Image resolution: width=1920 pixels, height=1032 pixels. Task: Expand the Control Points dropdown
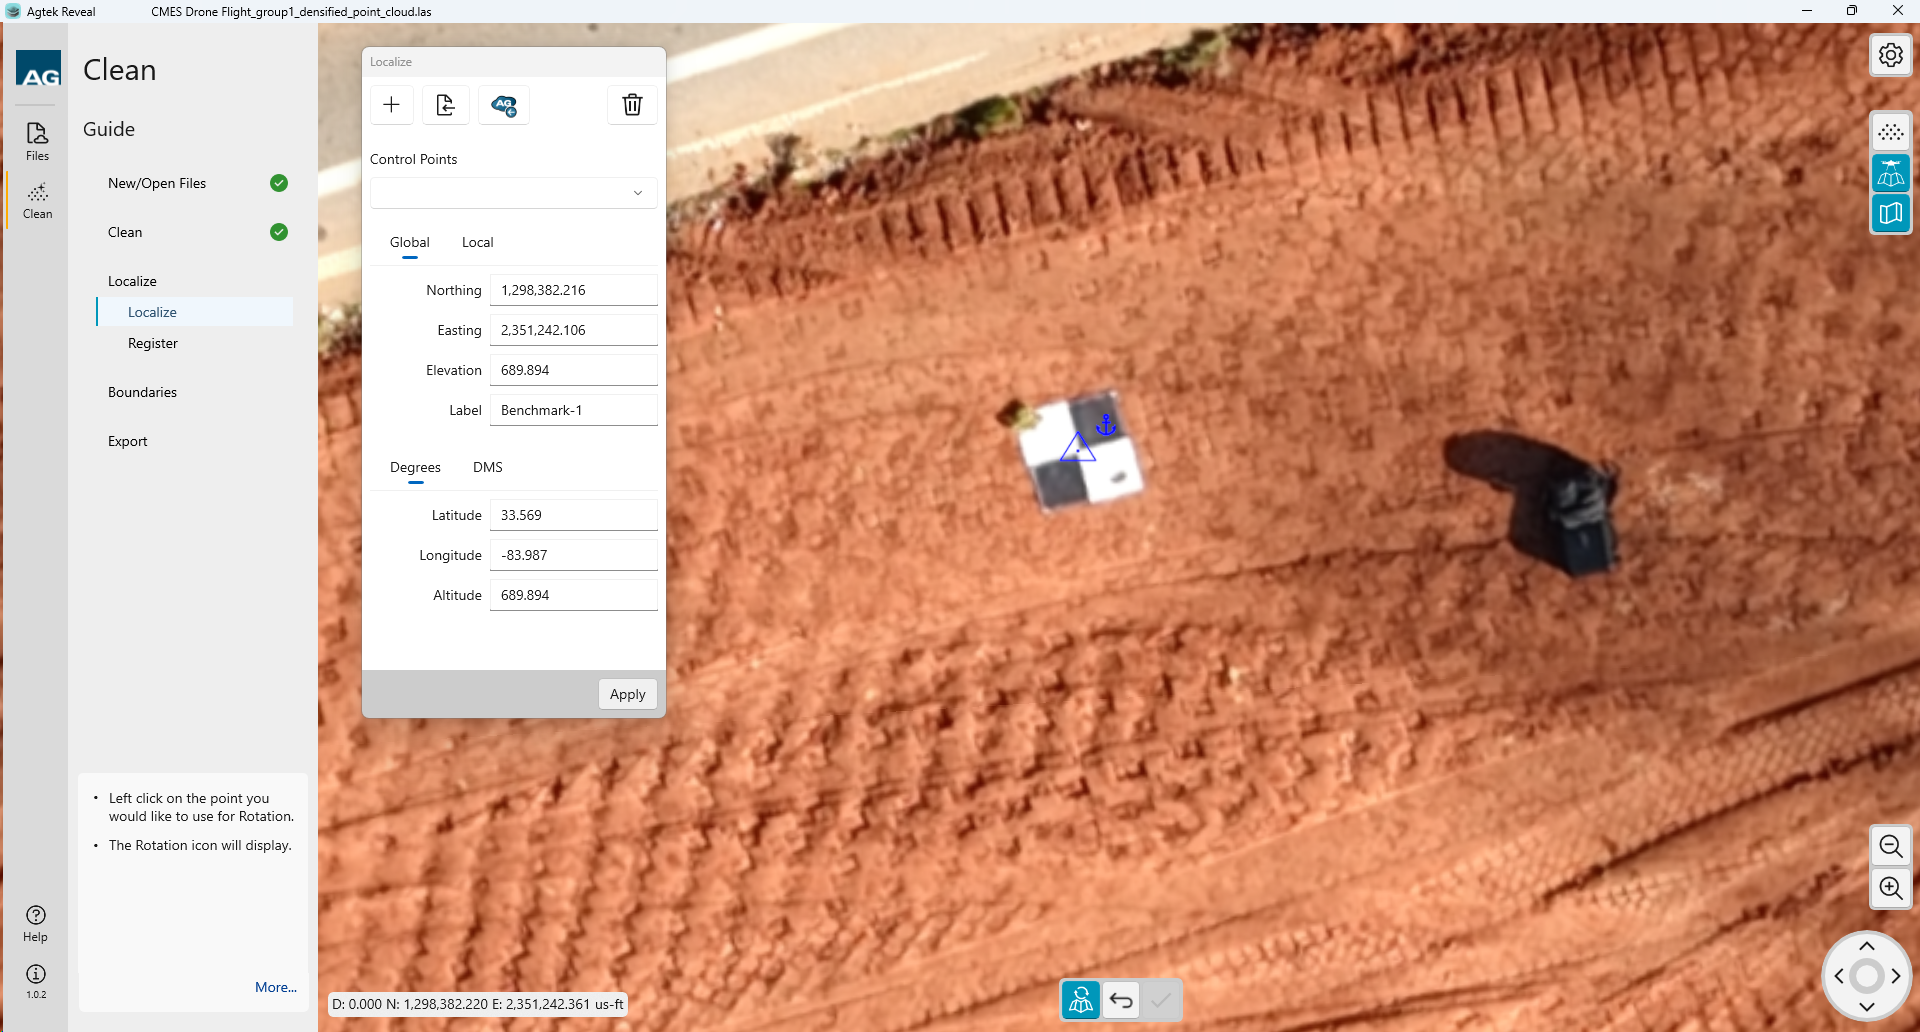pyautogui.click(x=513, y=193)
